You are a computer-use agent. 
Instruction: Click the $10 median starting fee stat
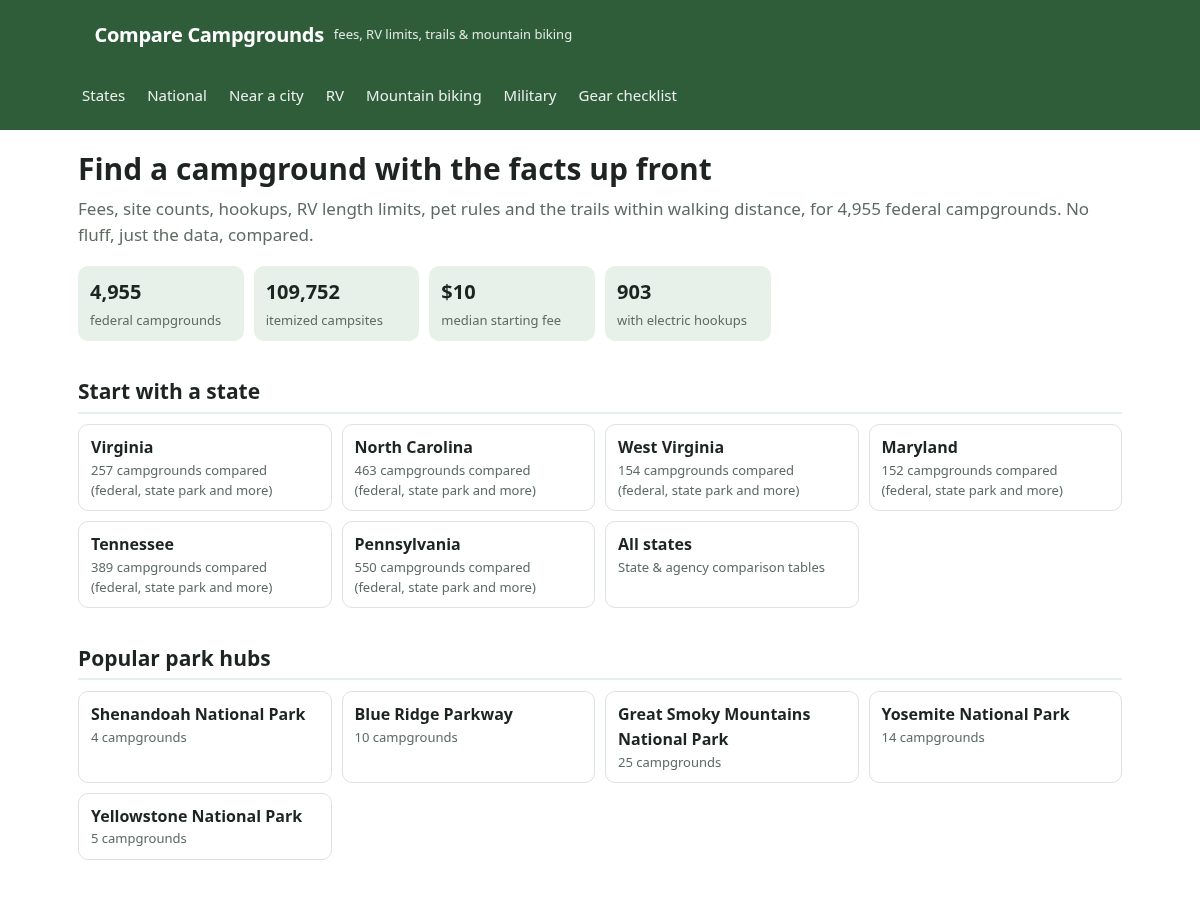tap(512, 303)
